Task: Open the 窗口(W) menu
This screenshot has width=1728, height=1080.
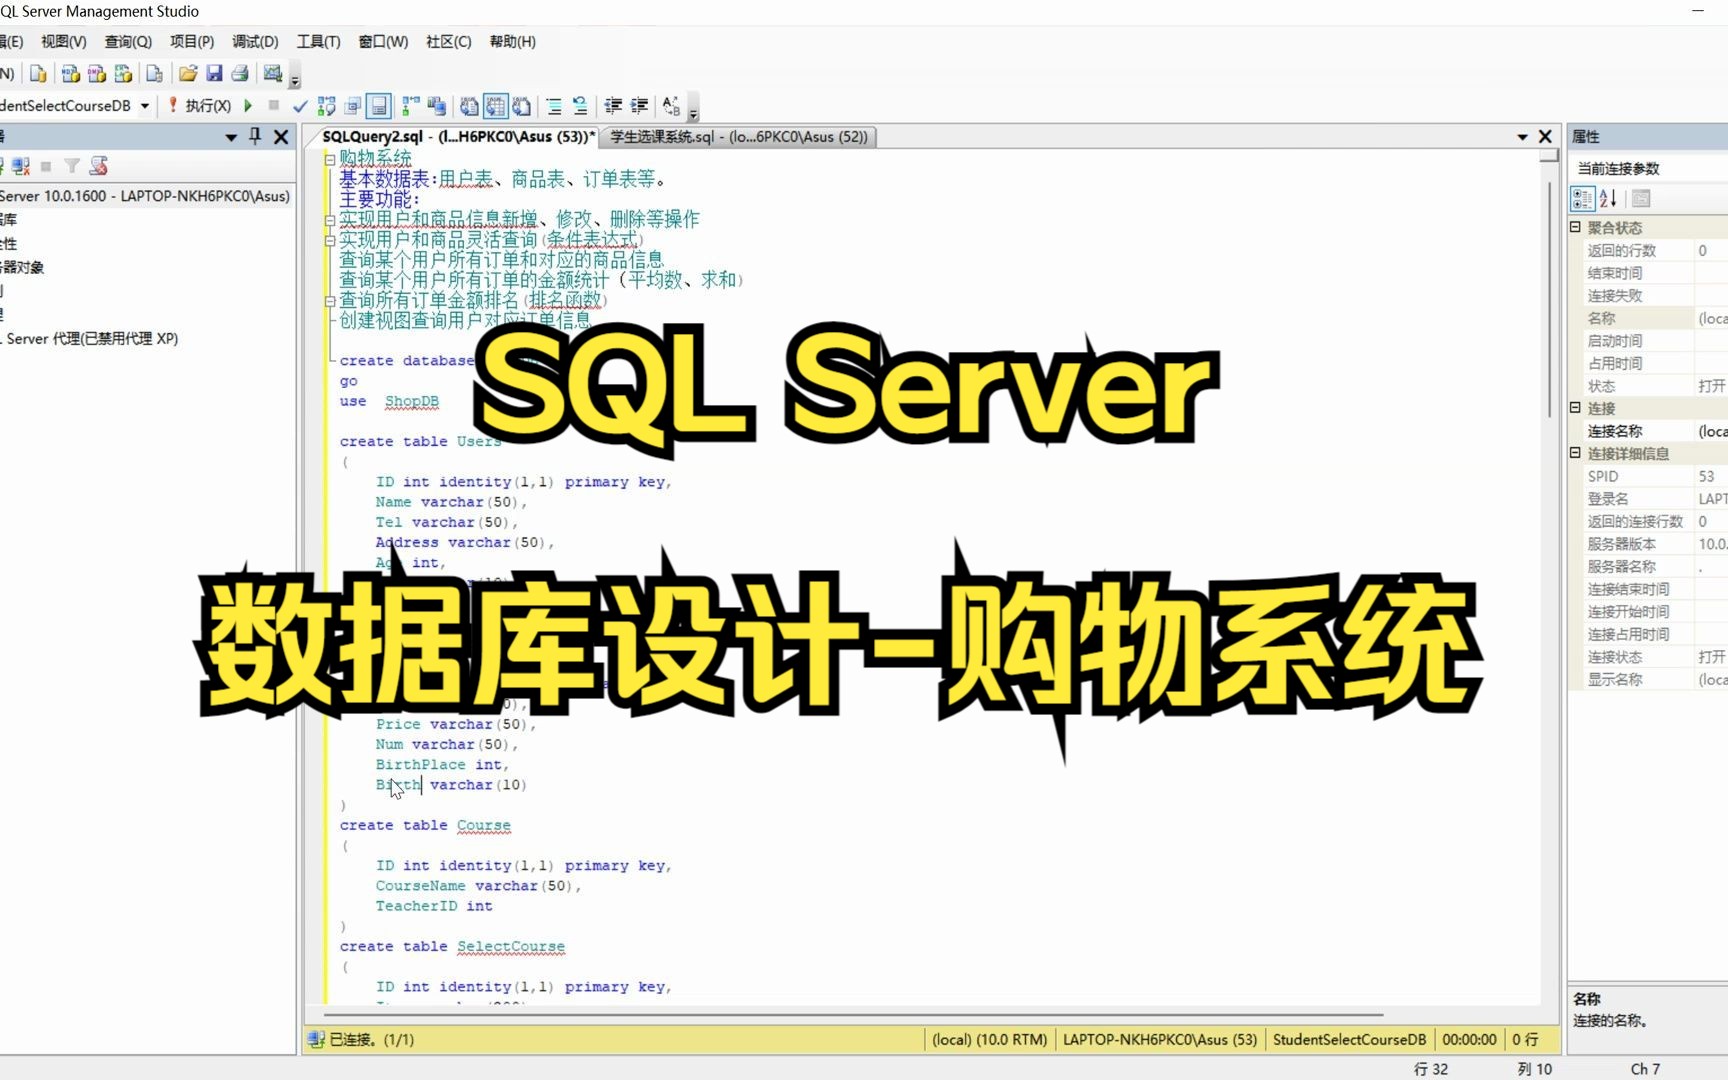Action: [x=383, y=41]
